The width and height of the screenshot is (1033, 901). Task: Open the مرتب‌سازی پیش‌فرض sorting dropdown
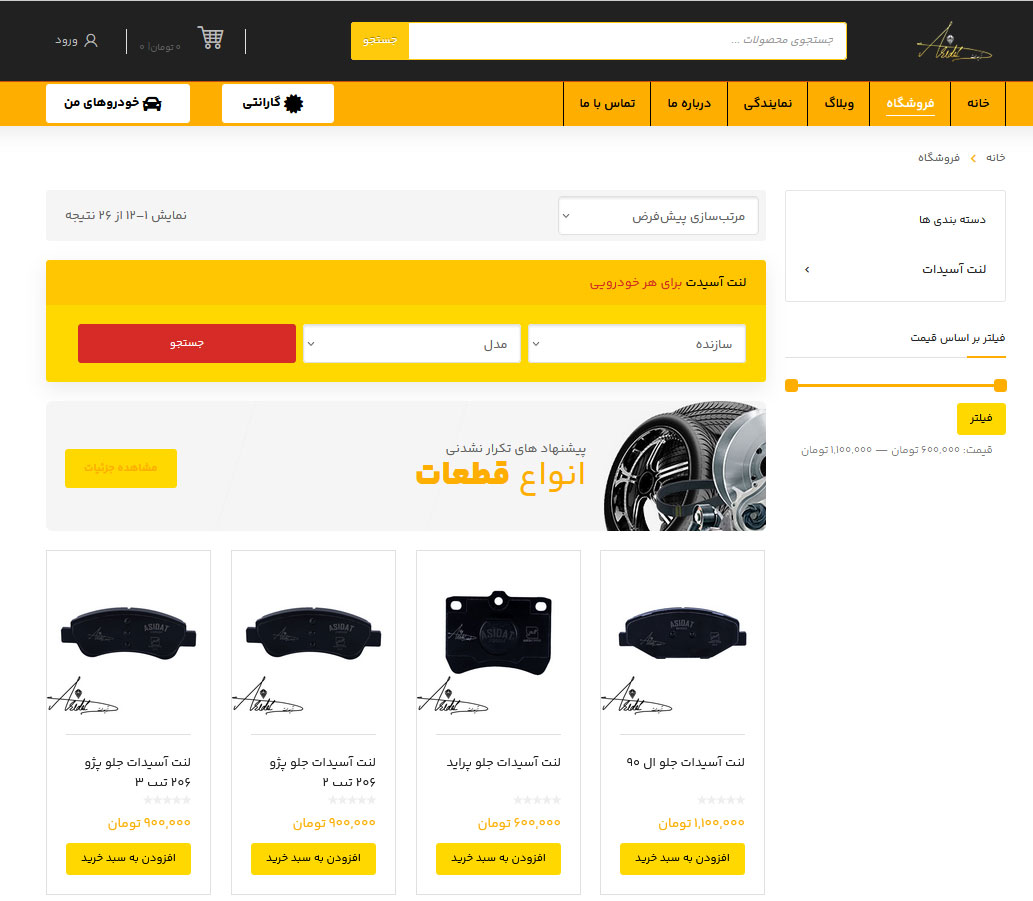(x=658, y=216)
